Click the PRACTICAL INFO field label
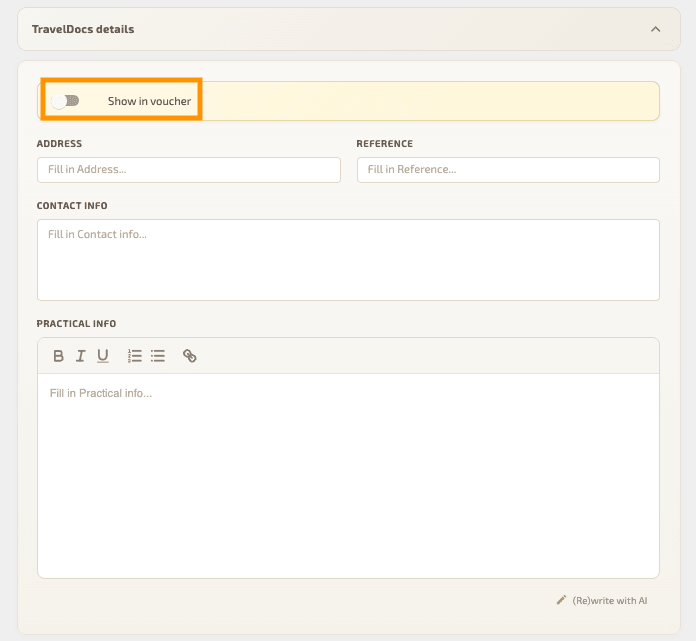The image size is (696, 641). (76, 324)
